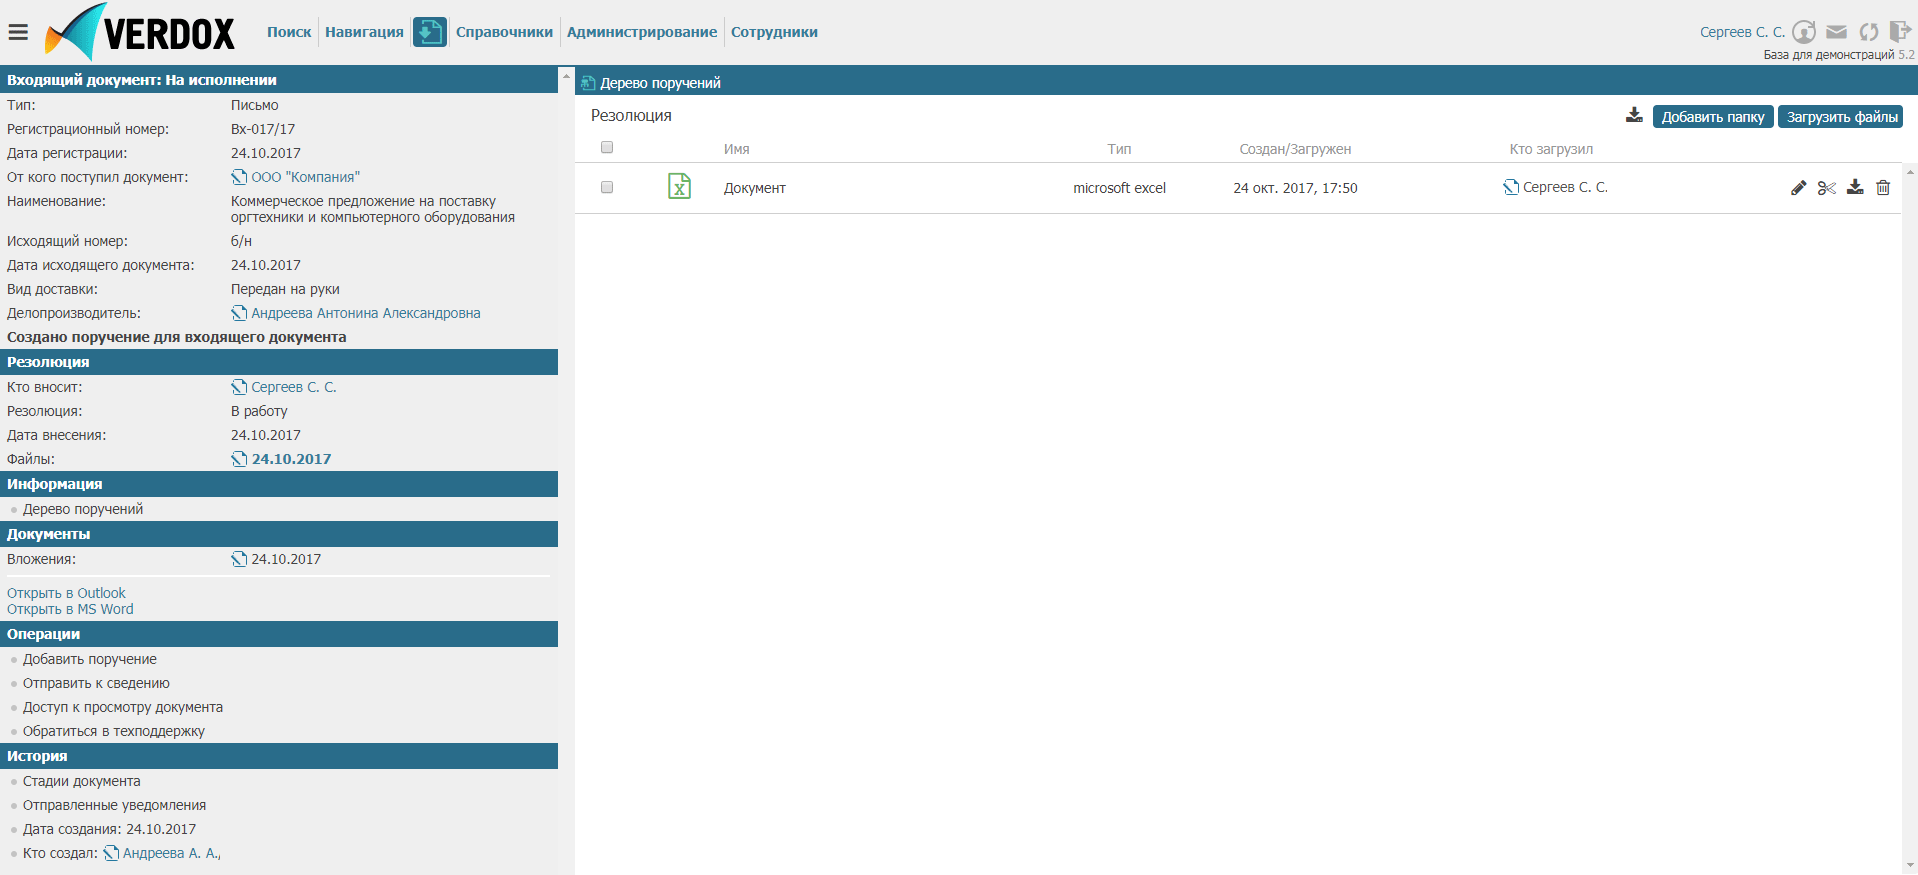Click the Дерево поручений panel title icon

588,83
